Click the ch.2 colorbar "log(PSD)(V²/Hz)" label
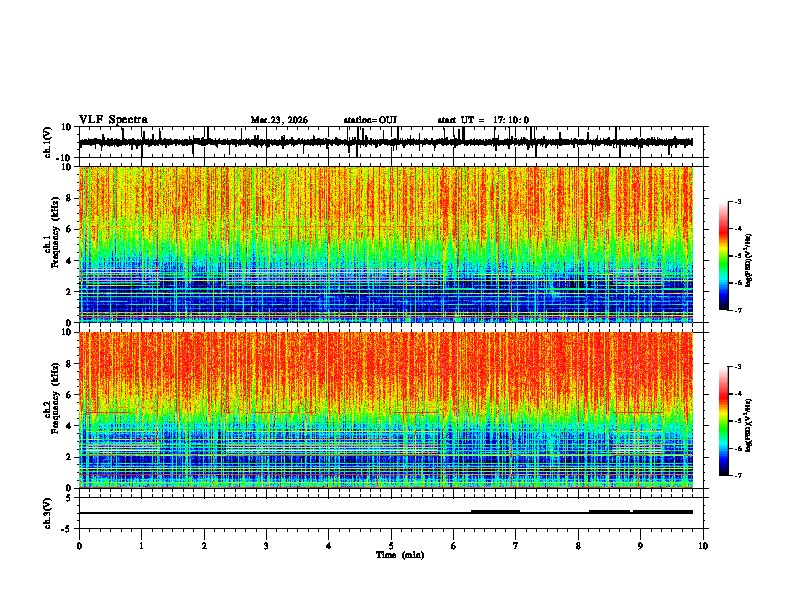The height and width of the screenshot is (612, 792). tap(749, 425)
